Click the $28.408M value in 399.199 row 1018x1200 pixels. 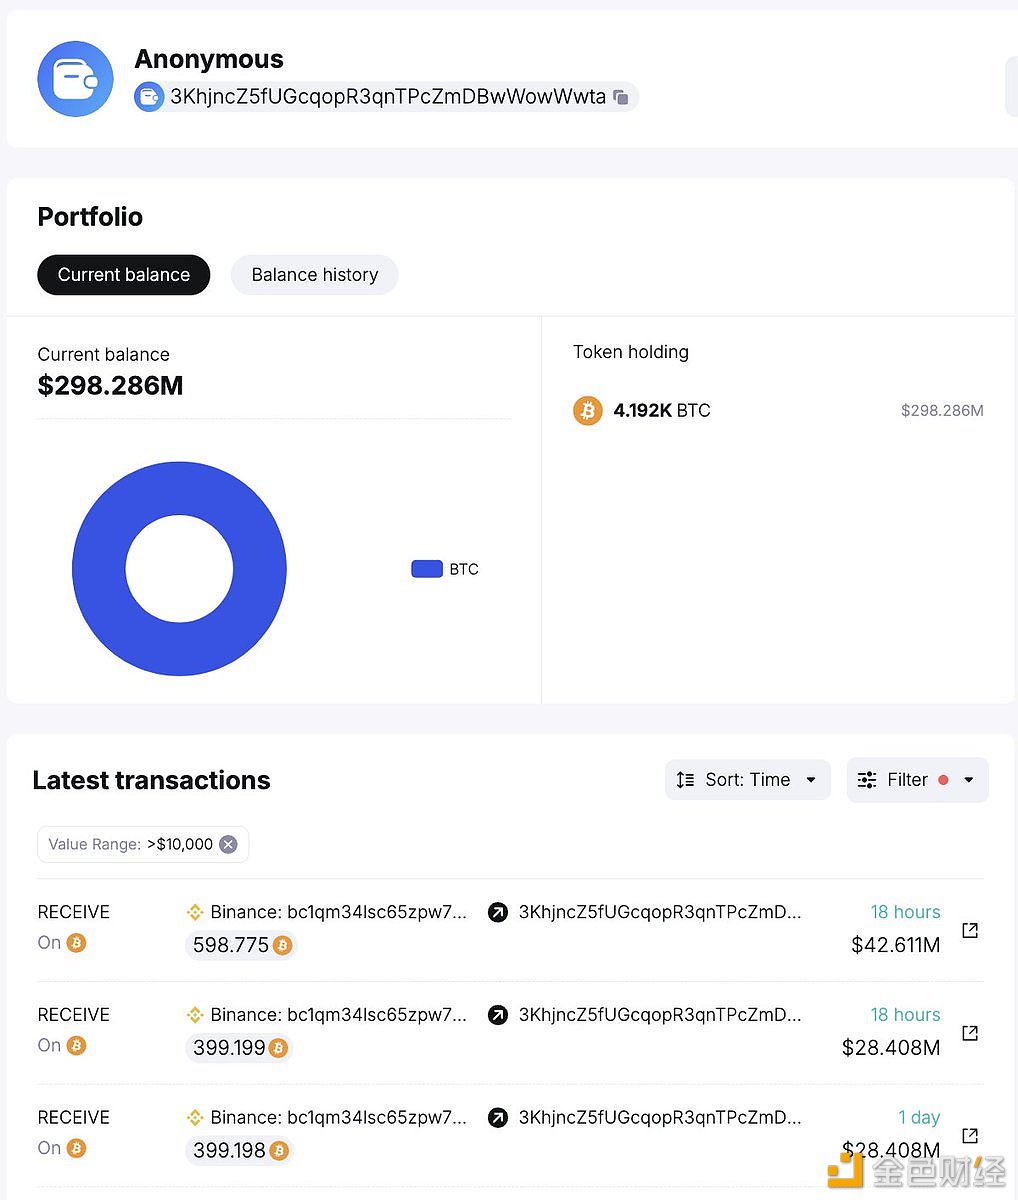click(891, 1048)
